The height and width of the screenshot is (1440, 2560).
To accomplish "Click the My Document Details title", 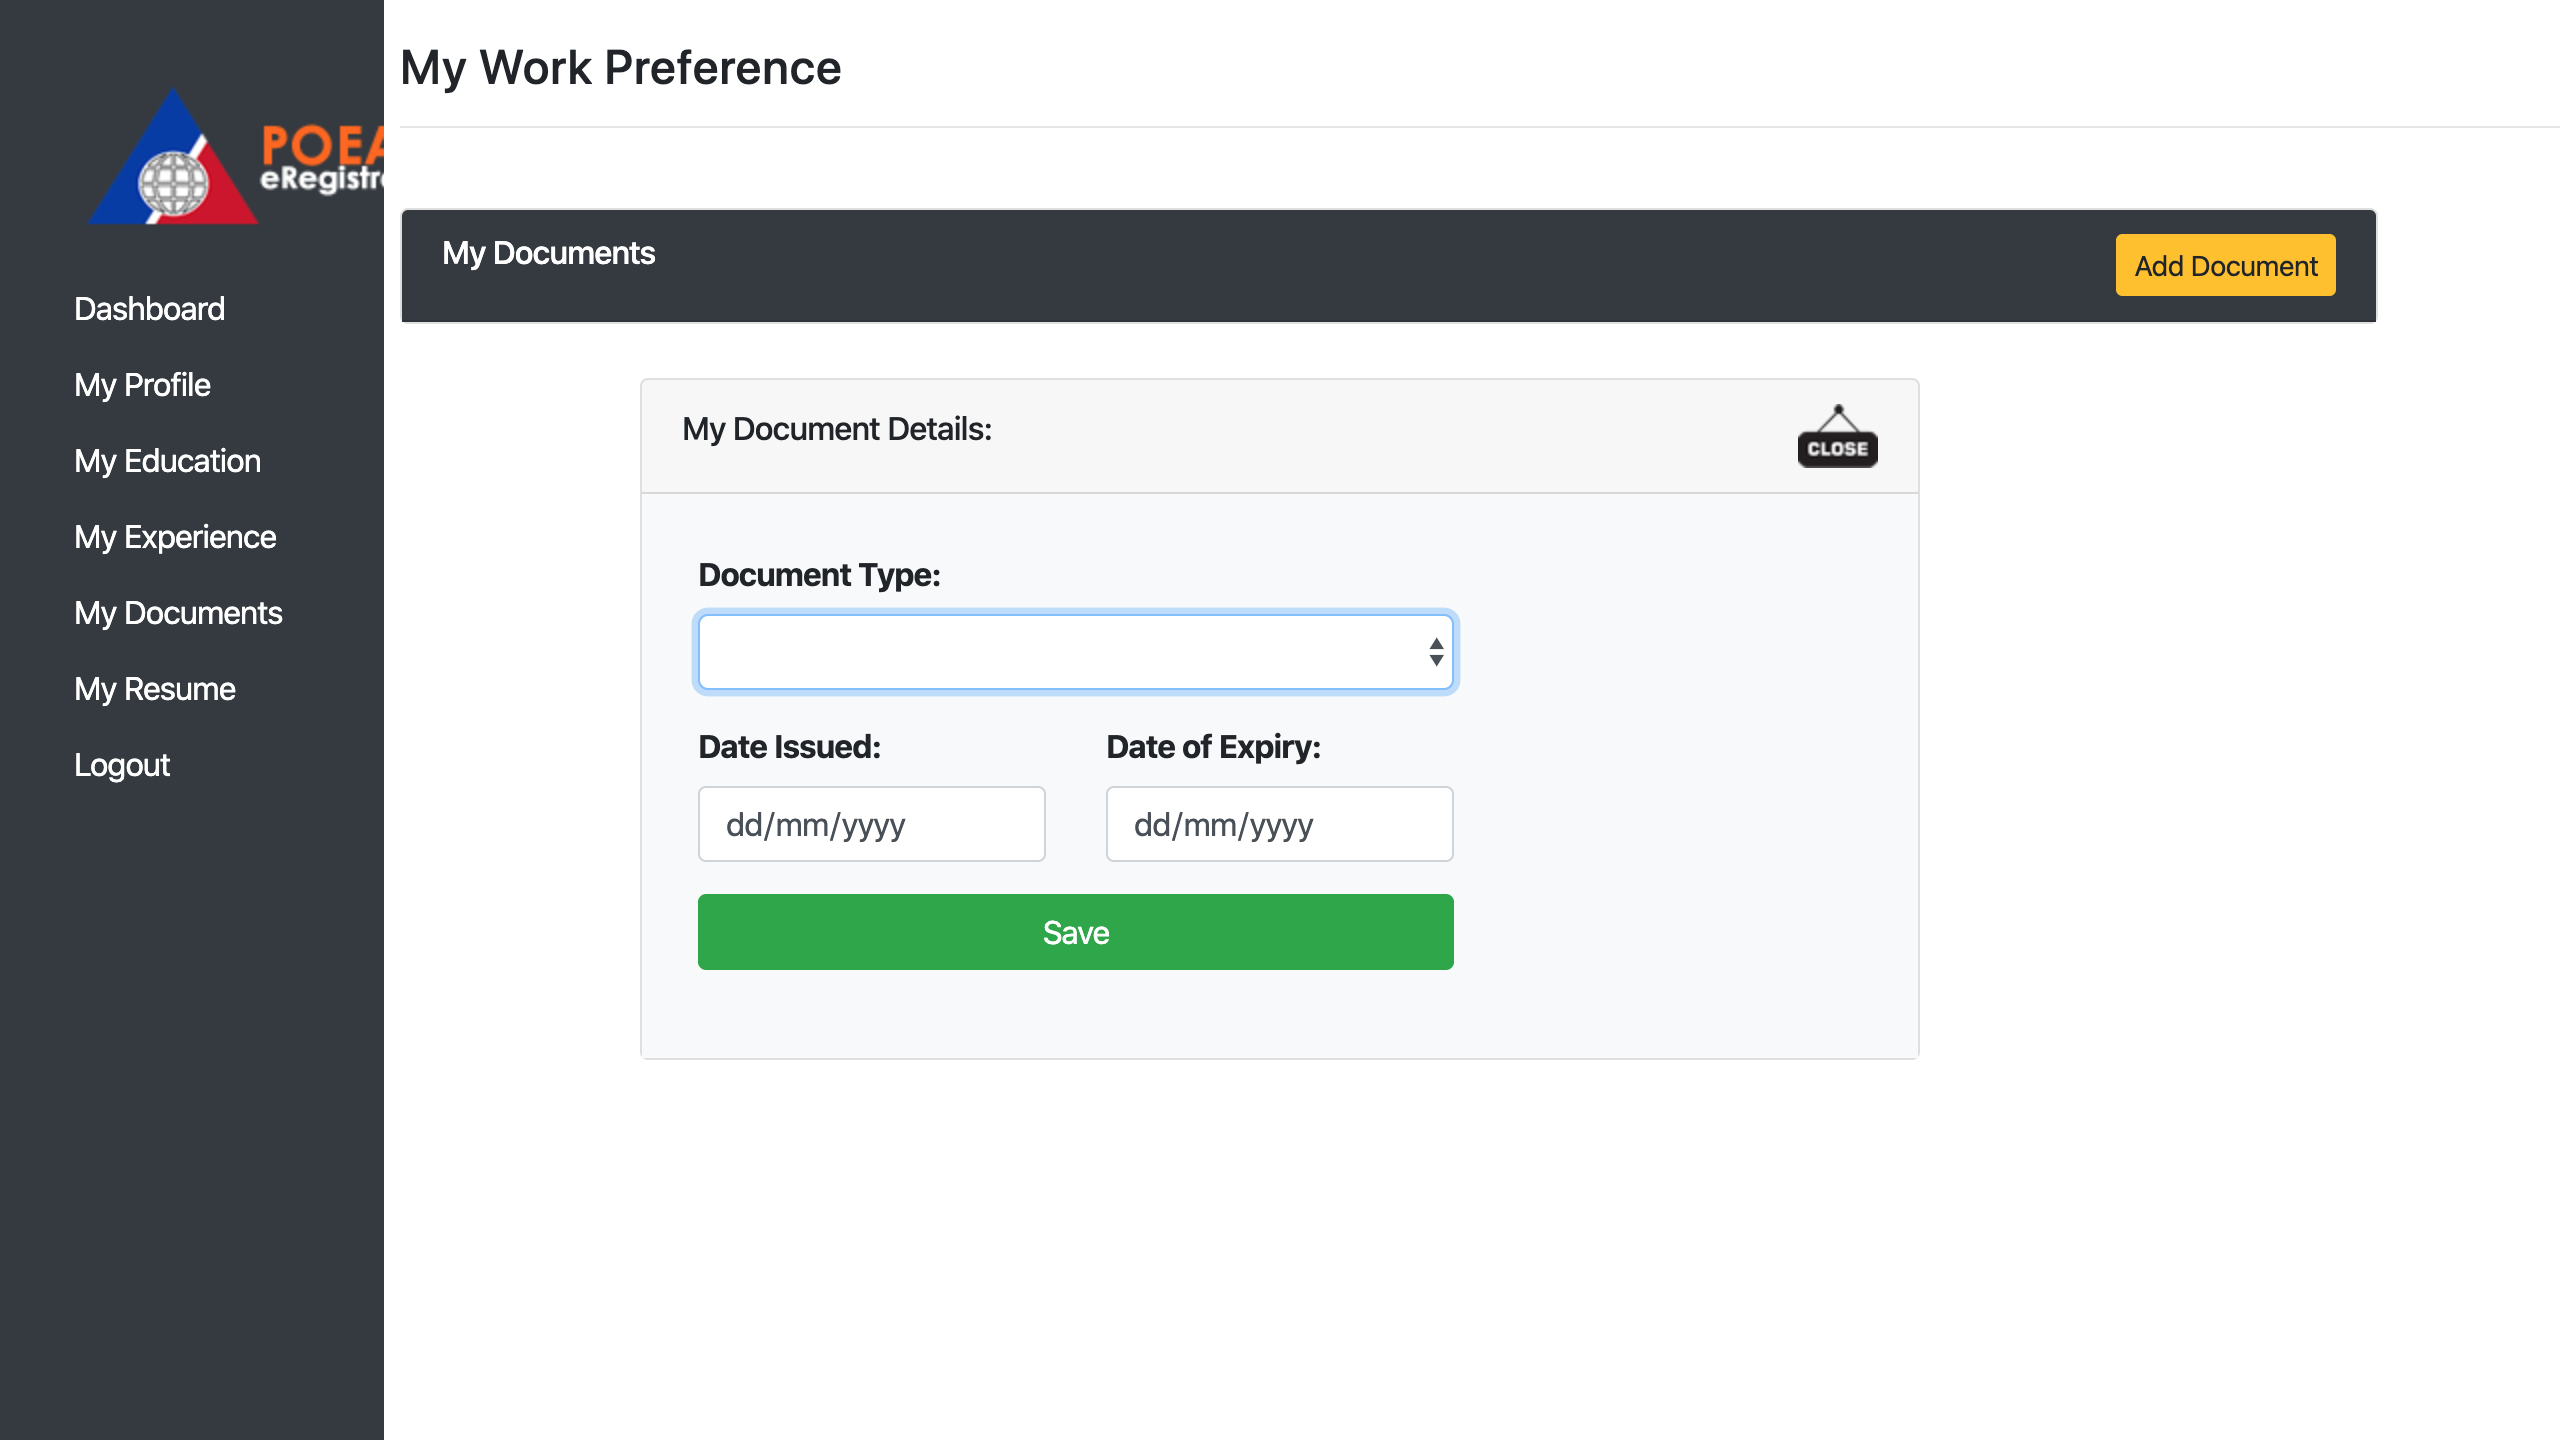I will tap(836, 429).
